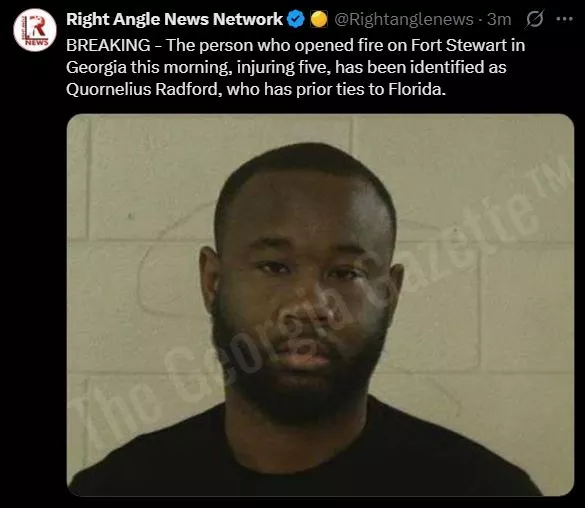Open the three-dot more options menu
The height and width of the screenshot is (508, 585).
coord(564,19)
